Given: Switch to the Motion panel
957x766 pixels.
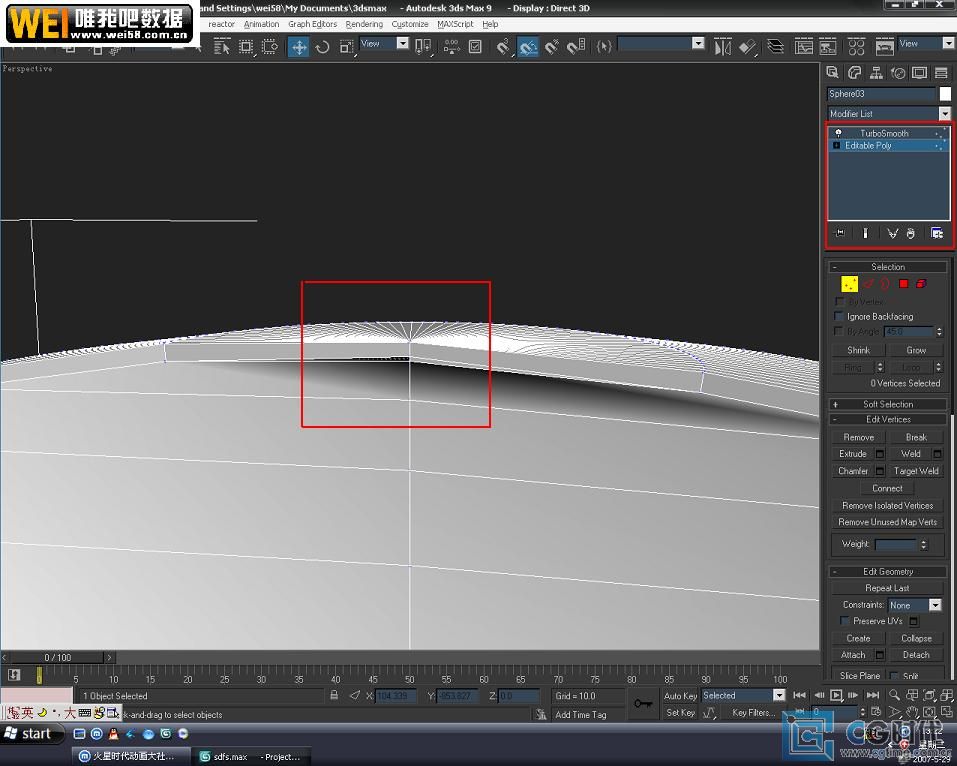Looking at the screenshot, I should pos(898,73).
